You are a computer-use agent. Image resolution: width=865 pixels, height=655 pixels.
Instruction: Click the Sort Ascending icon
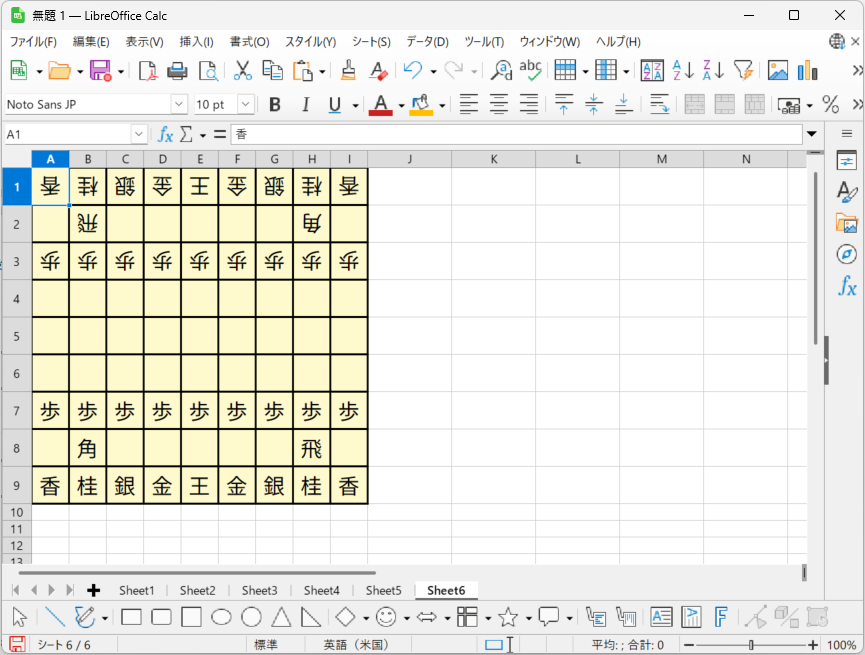(x=683, y=70)
